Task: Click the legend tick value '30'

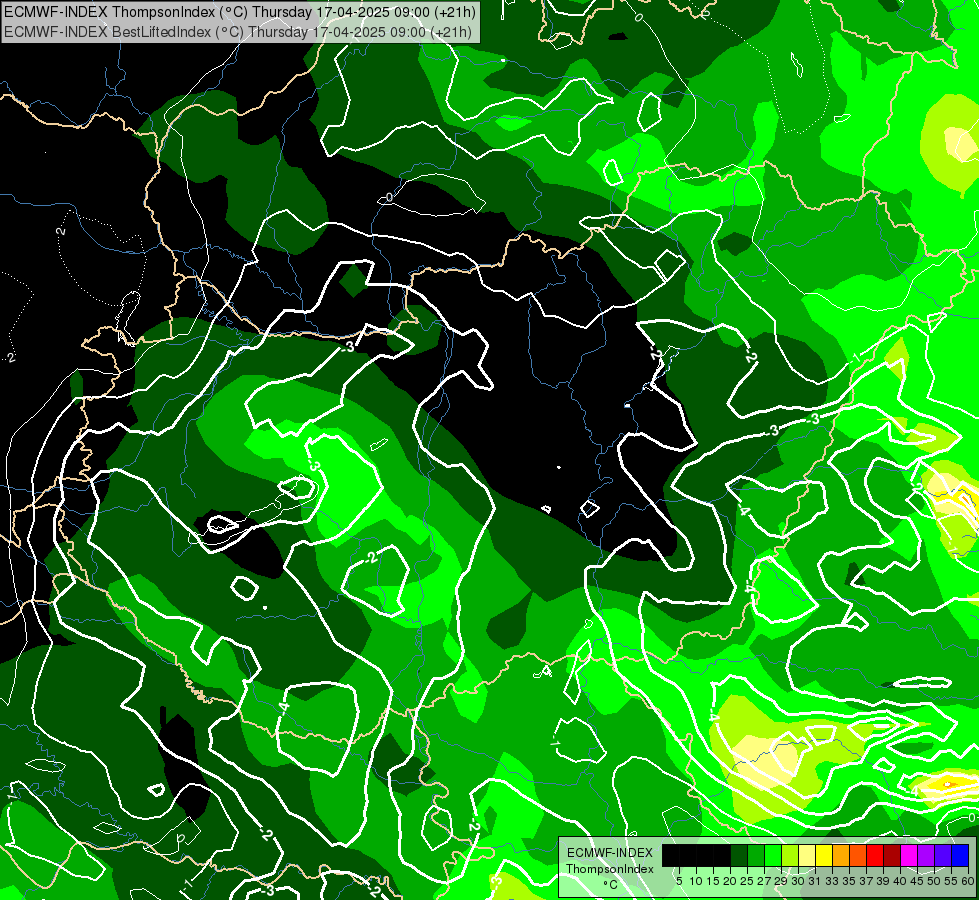Action: pos(798,881)
